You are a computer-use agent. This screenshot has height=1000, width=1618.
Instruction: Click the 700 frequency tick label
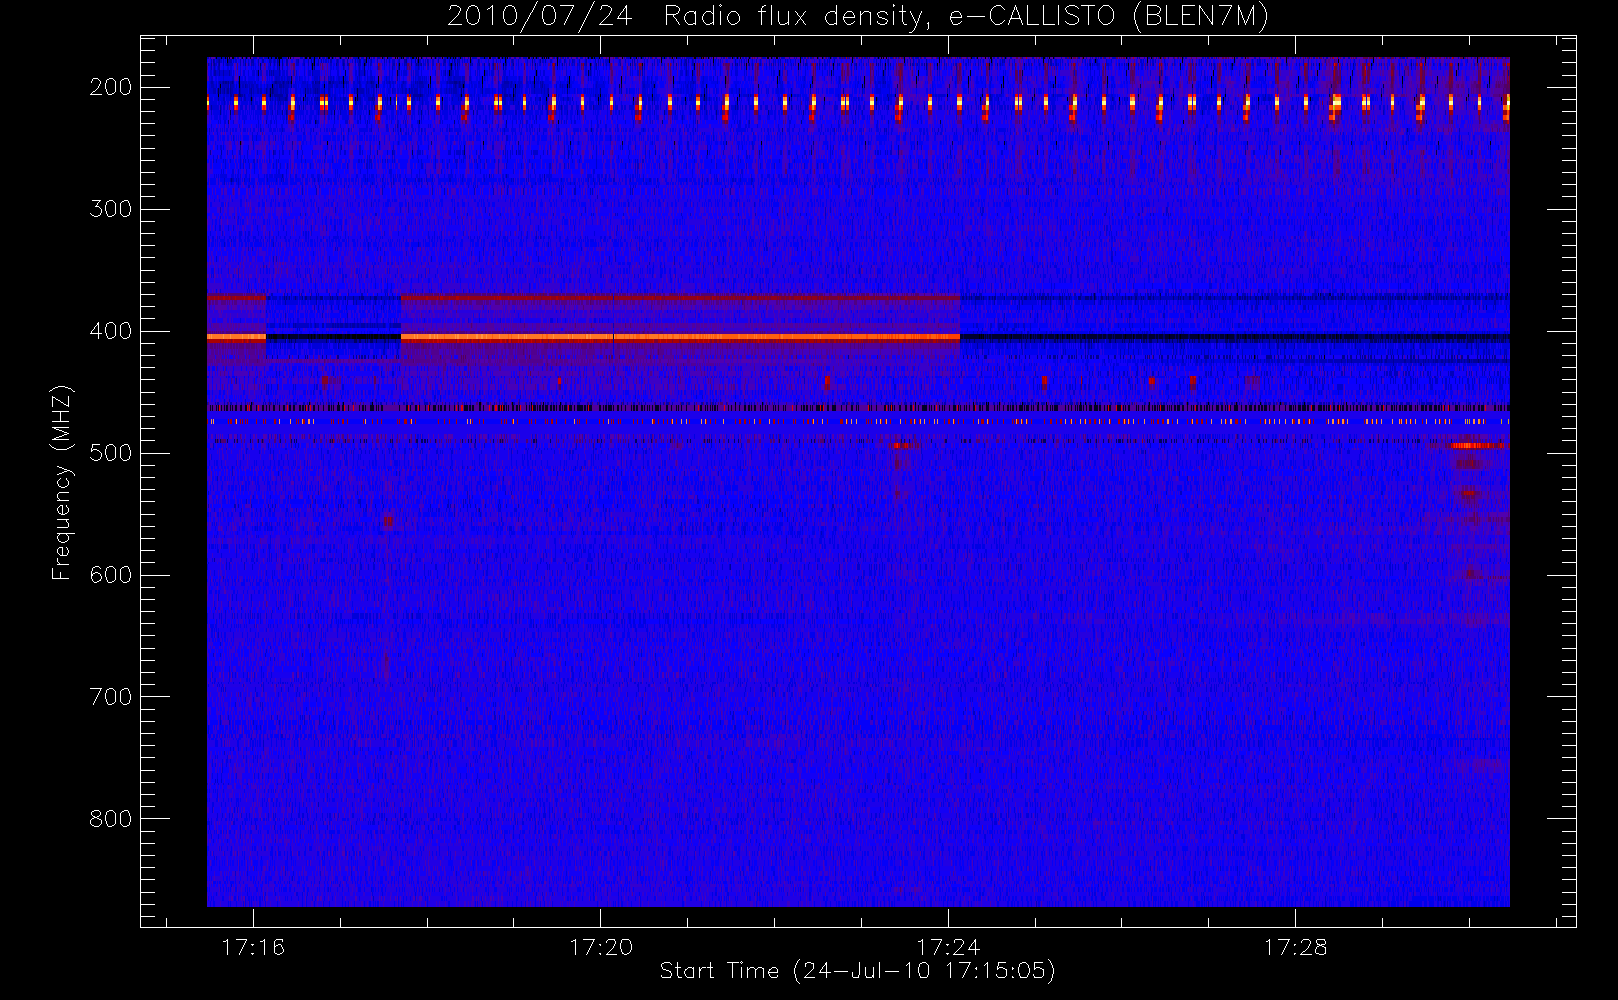(111, 697)
